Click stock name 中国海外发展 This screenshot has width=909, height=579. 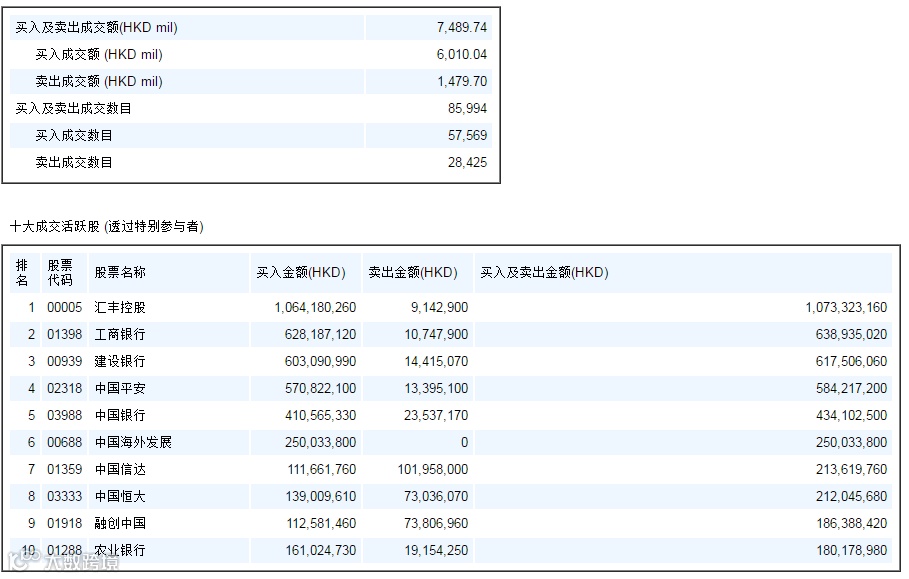click(x=133, y=442)
